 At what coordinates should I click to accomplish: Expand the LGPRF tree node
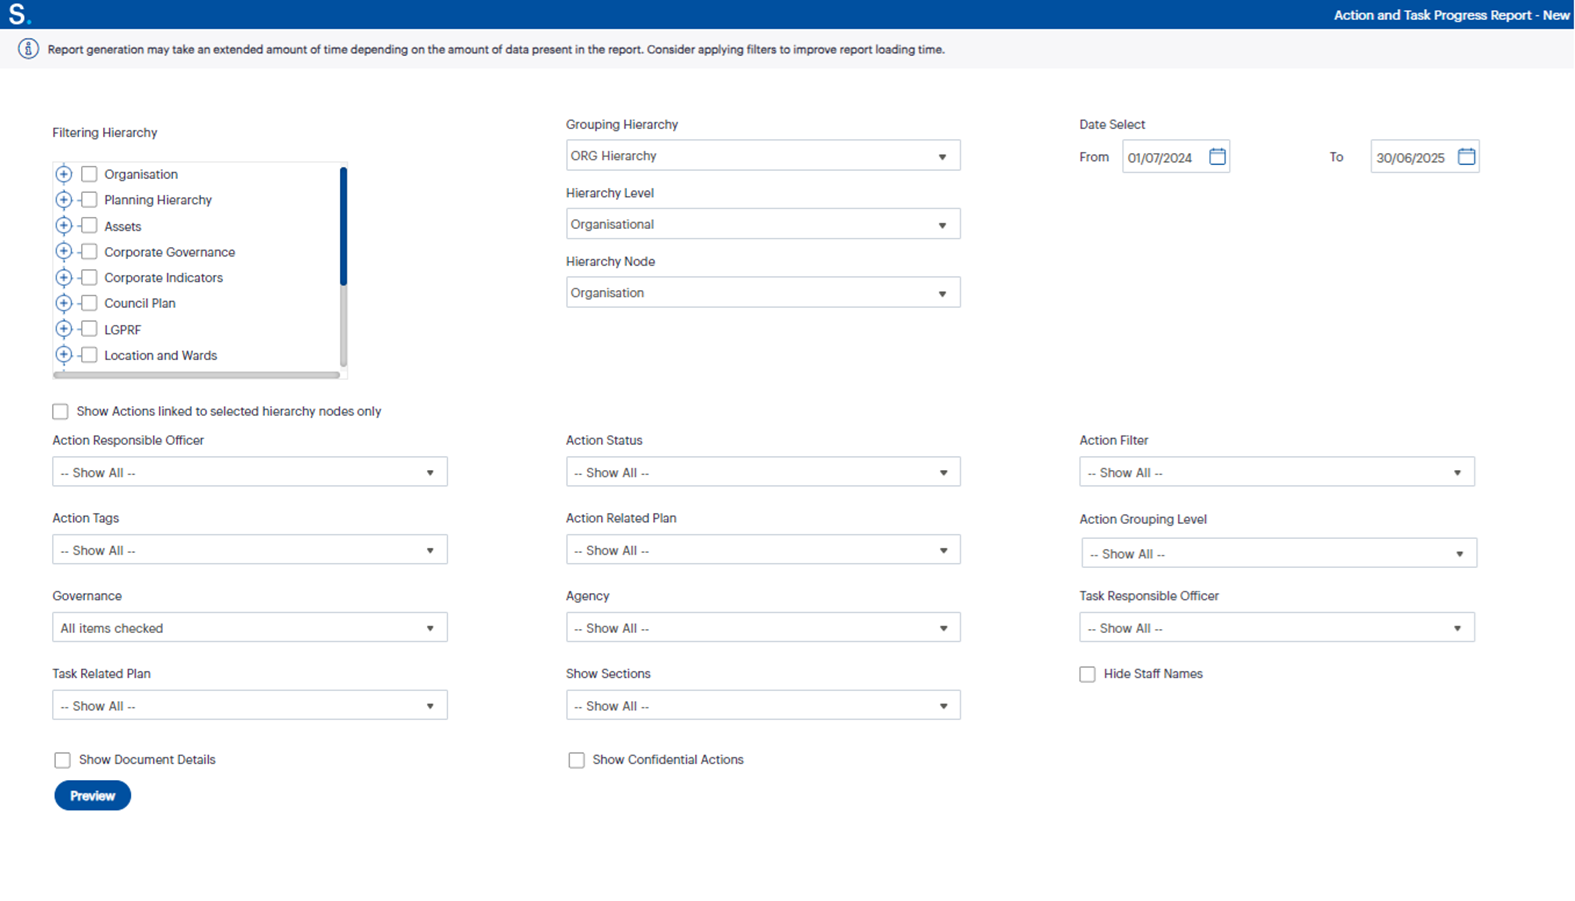coord(64,329)
